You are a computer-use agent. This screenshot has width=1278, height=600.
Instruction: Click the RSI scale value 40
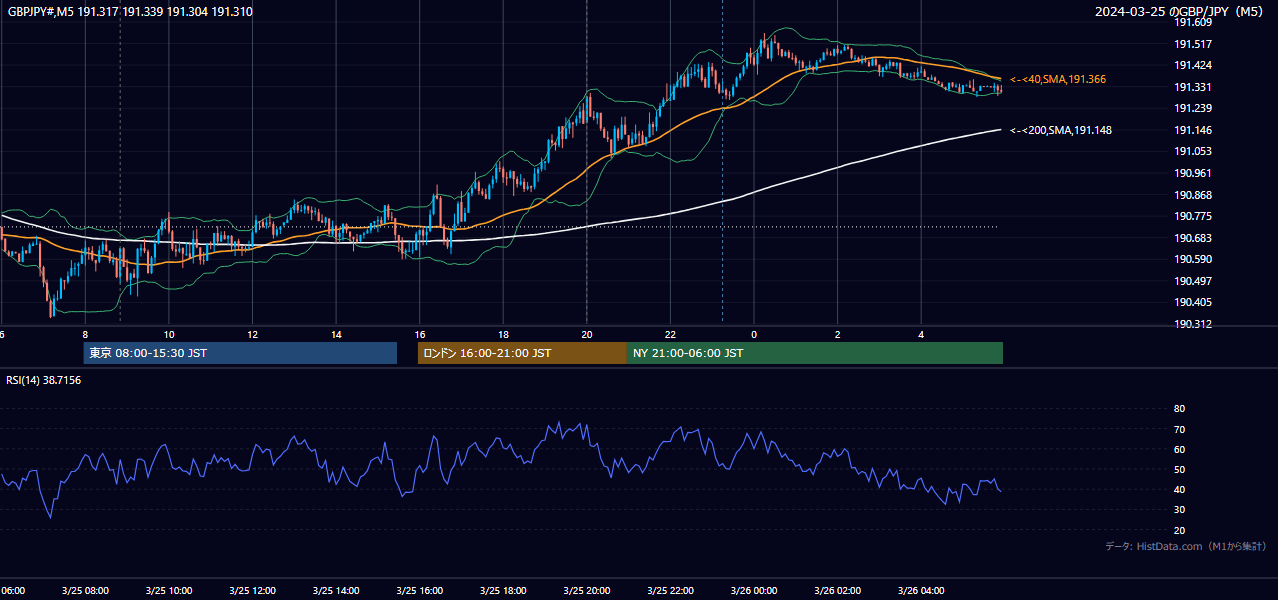click(x=1179, y=489)
